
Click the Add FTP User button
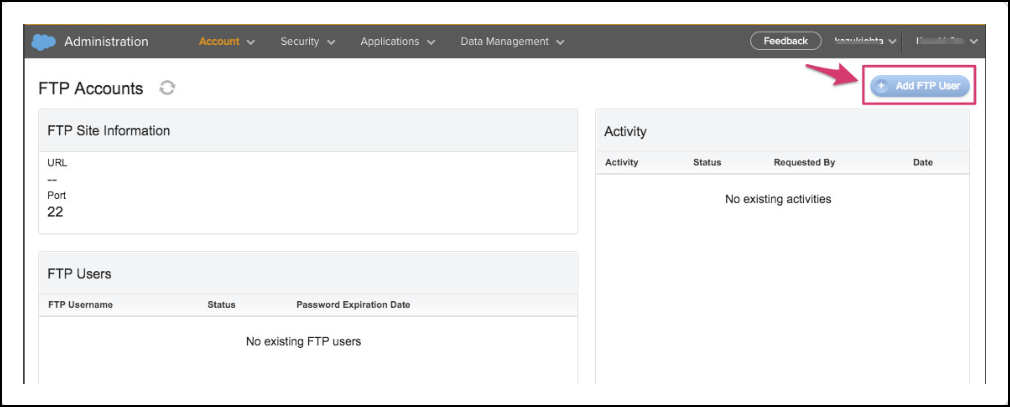coord(918,87)
